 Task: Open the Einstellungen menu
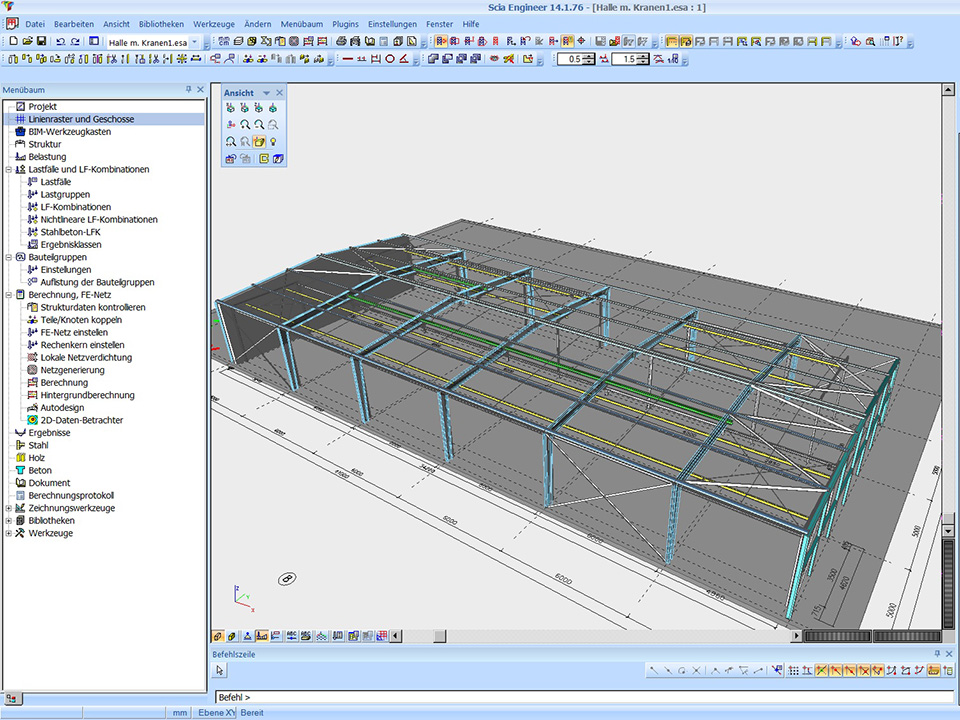[x=392, y=23]
